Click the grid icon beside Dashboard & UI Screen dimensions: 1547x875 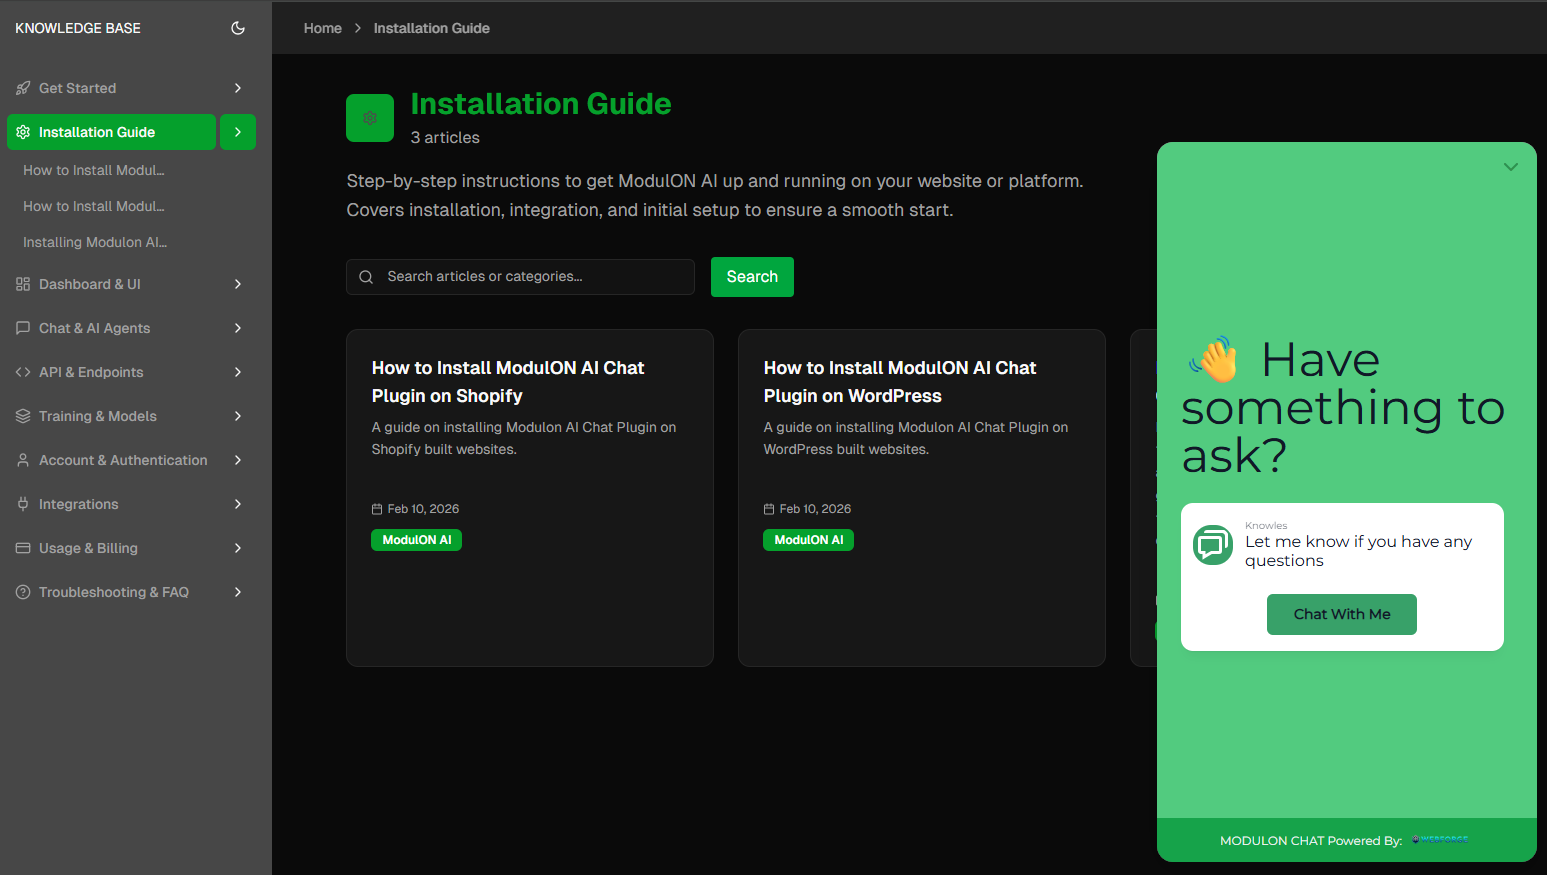pos(21,284)
